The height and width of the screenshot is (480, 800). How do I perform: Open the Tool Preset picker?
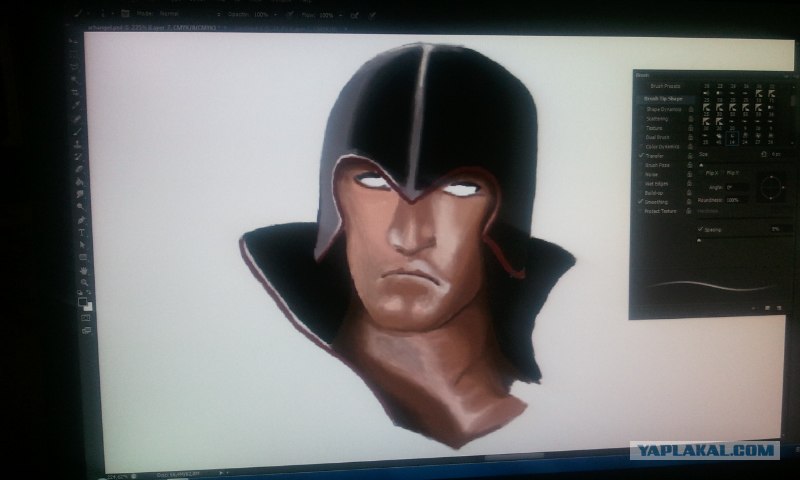[x=81, y=14]
